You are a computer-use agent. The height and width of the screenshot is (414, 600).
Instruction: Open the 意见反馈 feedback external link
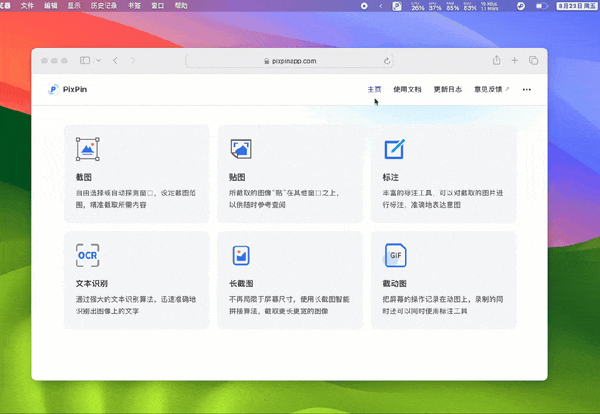click(491, 89)
